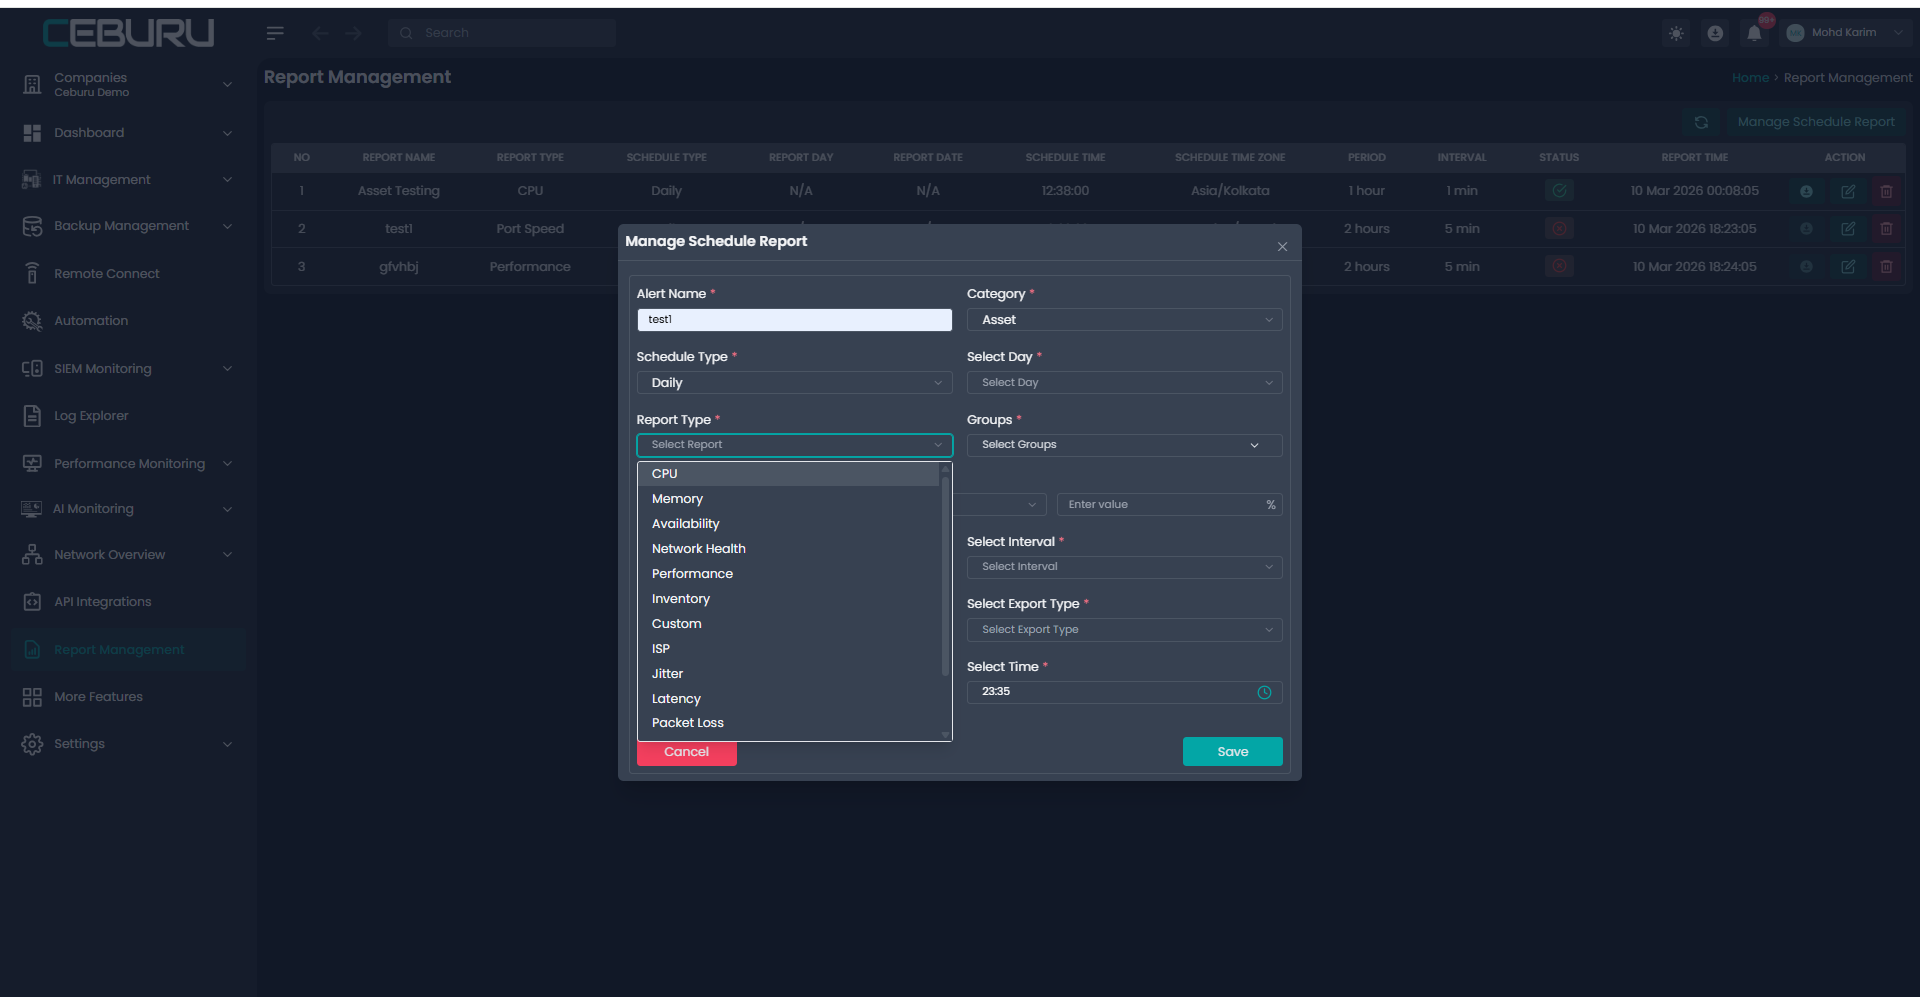The height and width of the screenshot is (997, 1920).
Task: Click the forward navigation arrow
Action: point(353,33)
